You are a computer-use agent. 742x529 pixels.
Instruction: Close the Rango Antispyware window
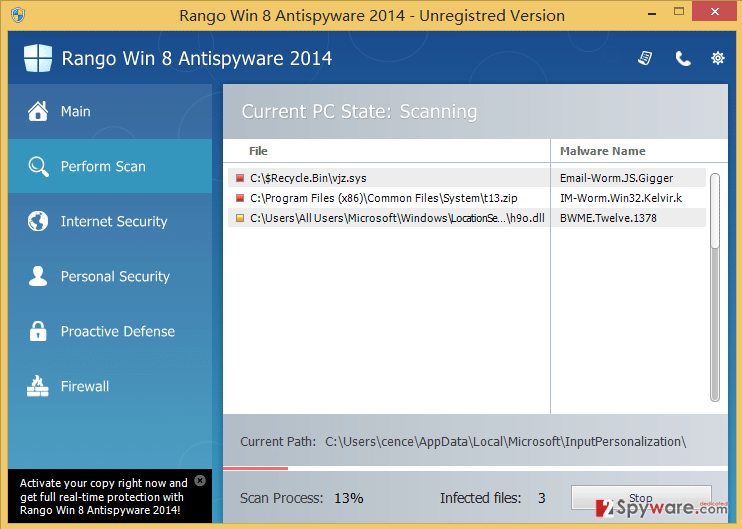click(715, 11)
